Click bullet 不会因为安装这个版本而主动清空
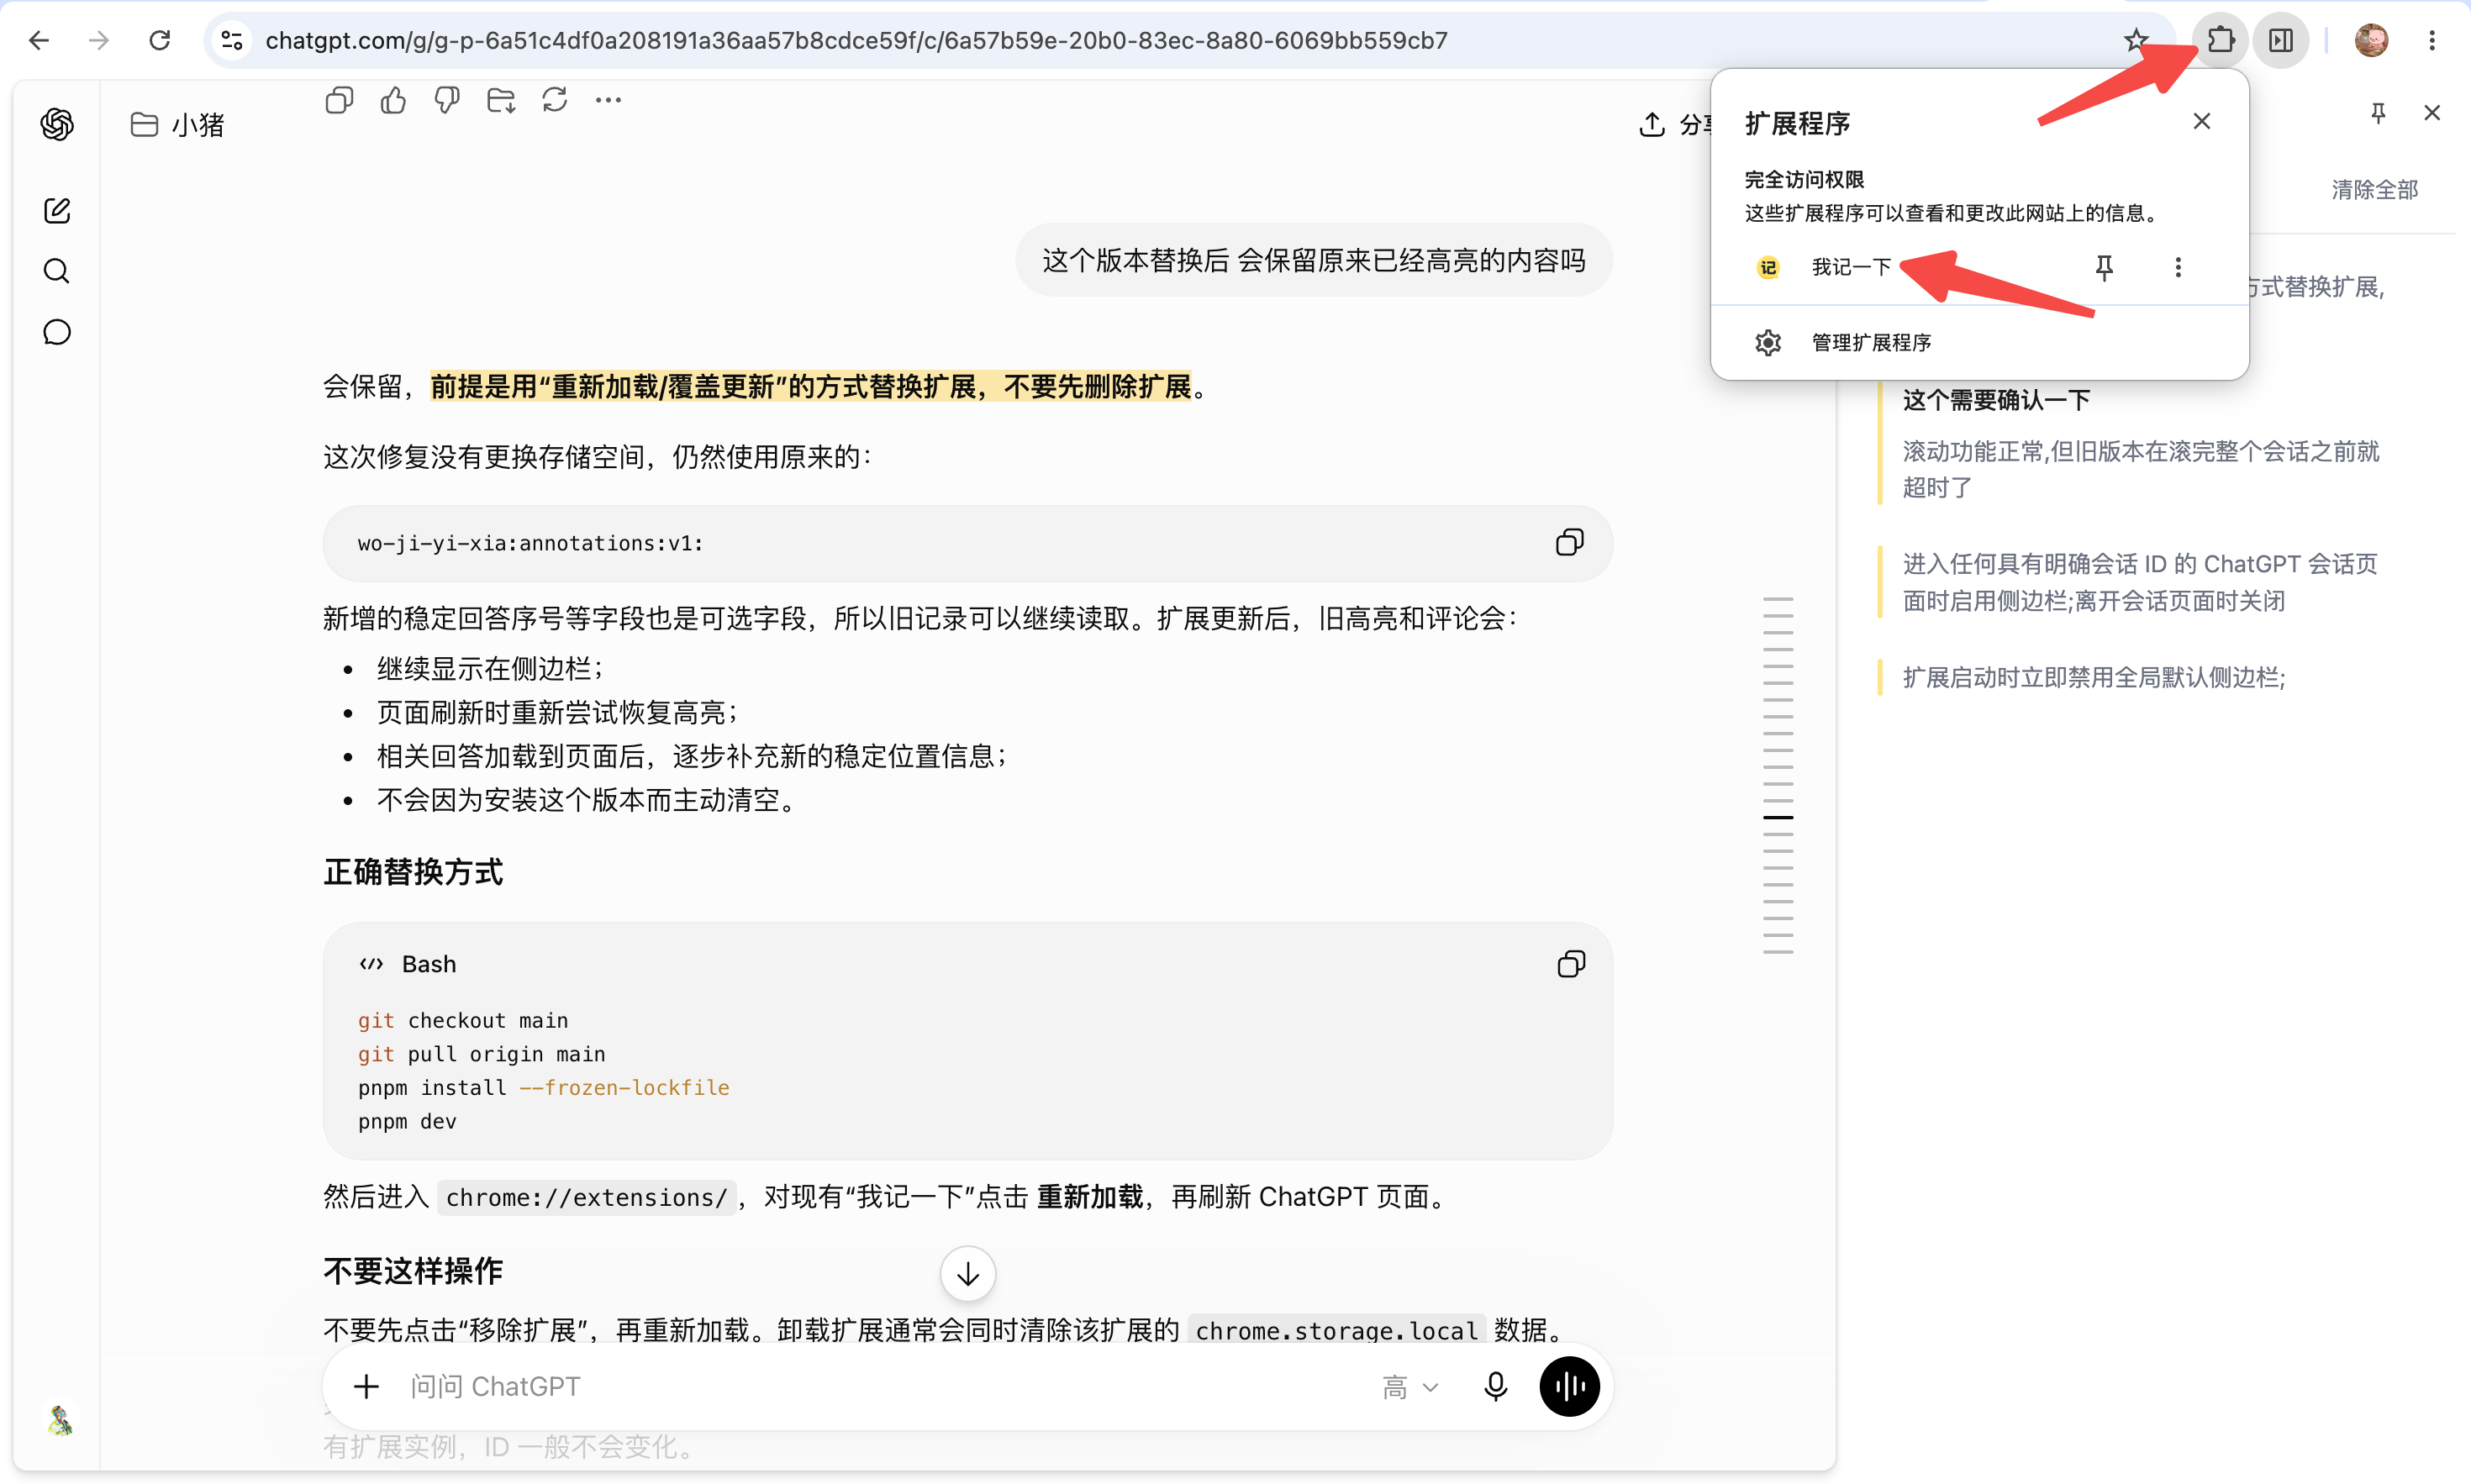Image resolution: width=2471 pixels, height=1484 pixels. click(x=586, y=800)
